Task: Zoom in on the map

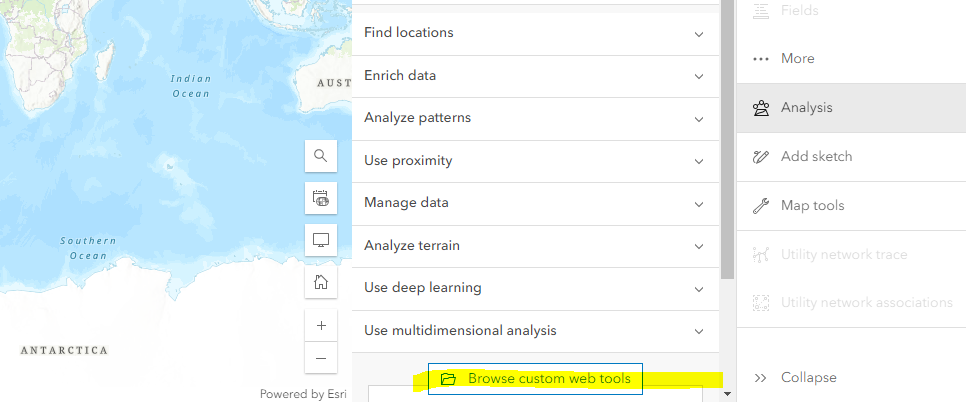Action: click(321, 326)
